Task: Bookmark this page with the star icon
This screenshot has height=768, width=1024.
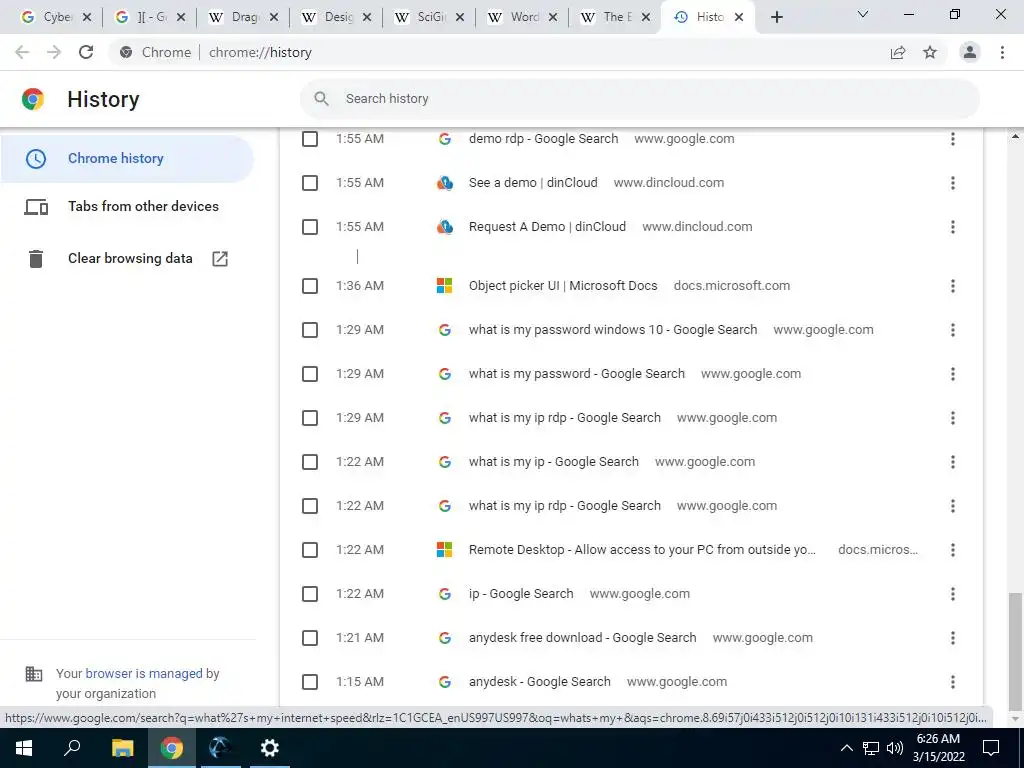Action: [x=930, y=52]
